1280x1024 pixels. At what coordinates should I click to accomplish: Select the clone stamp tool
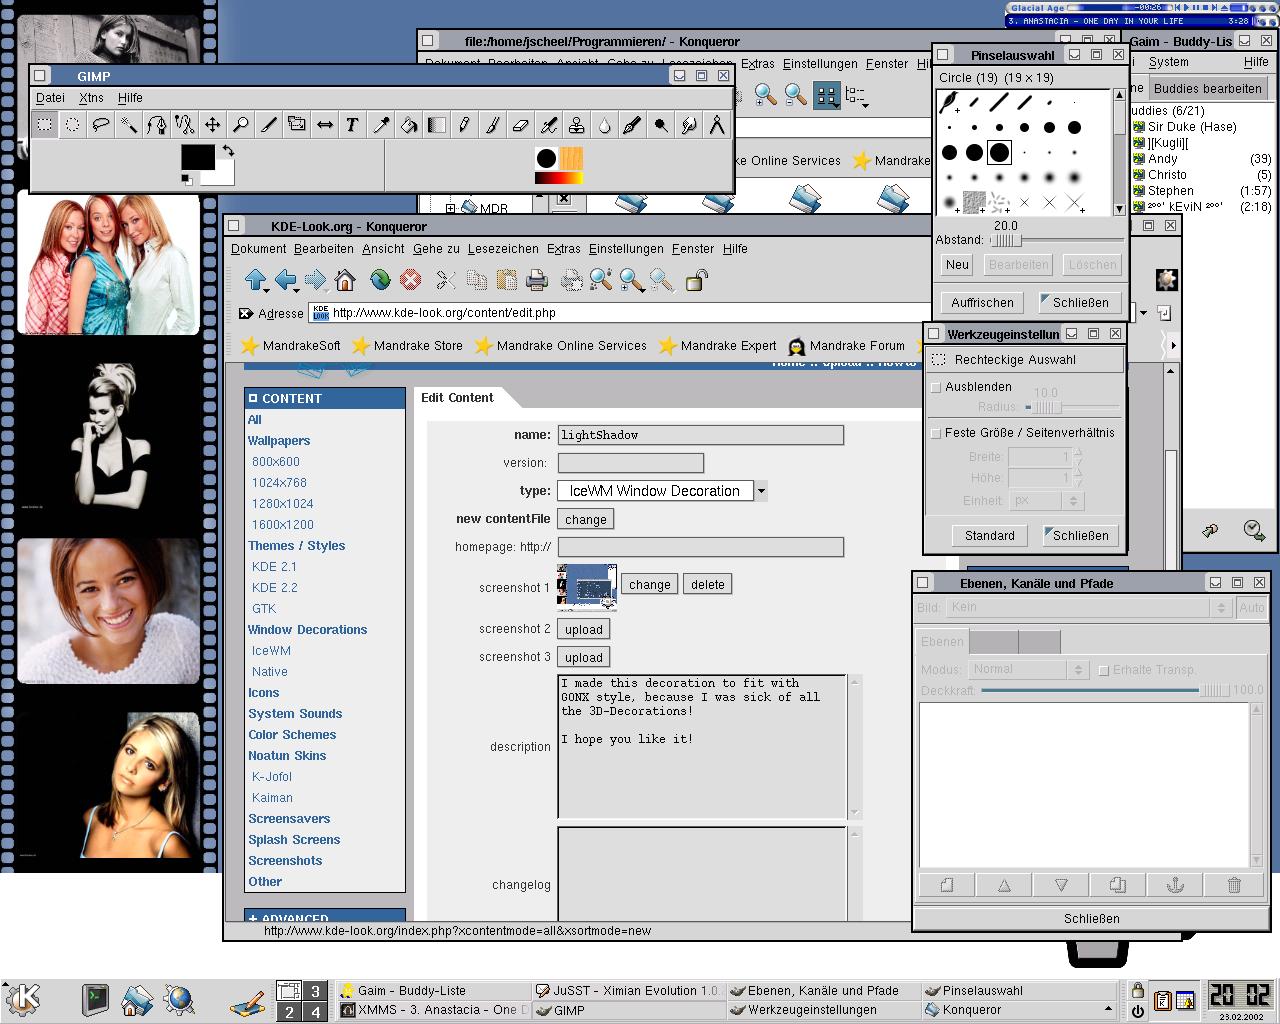click(x=577, y=125)
